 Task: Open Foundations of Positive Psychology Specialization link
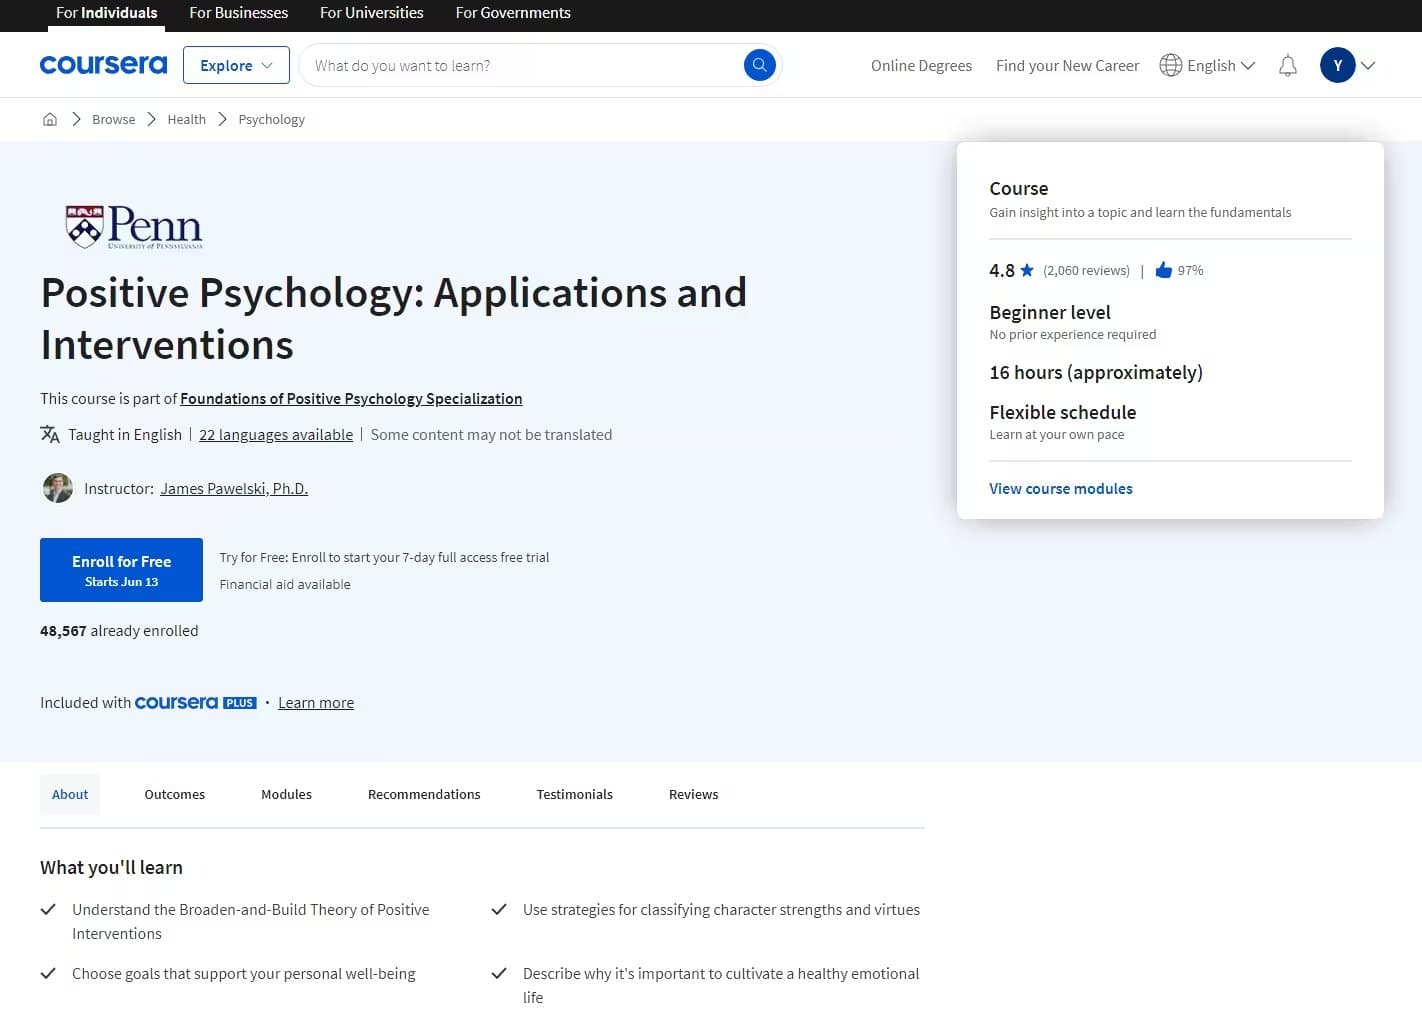pos(351,398)
